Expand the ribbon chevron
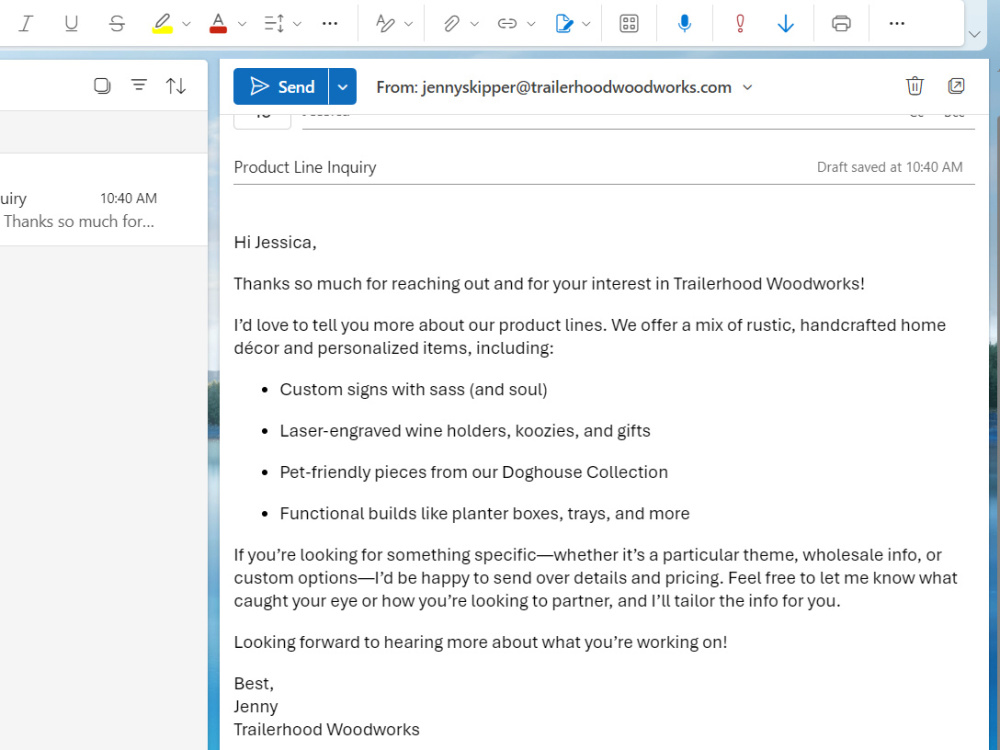 (x=974, y=34)
